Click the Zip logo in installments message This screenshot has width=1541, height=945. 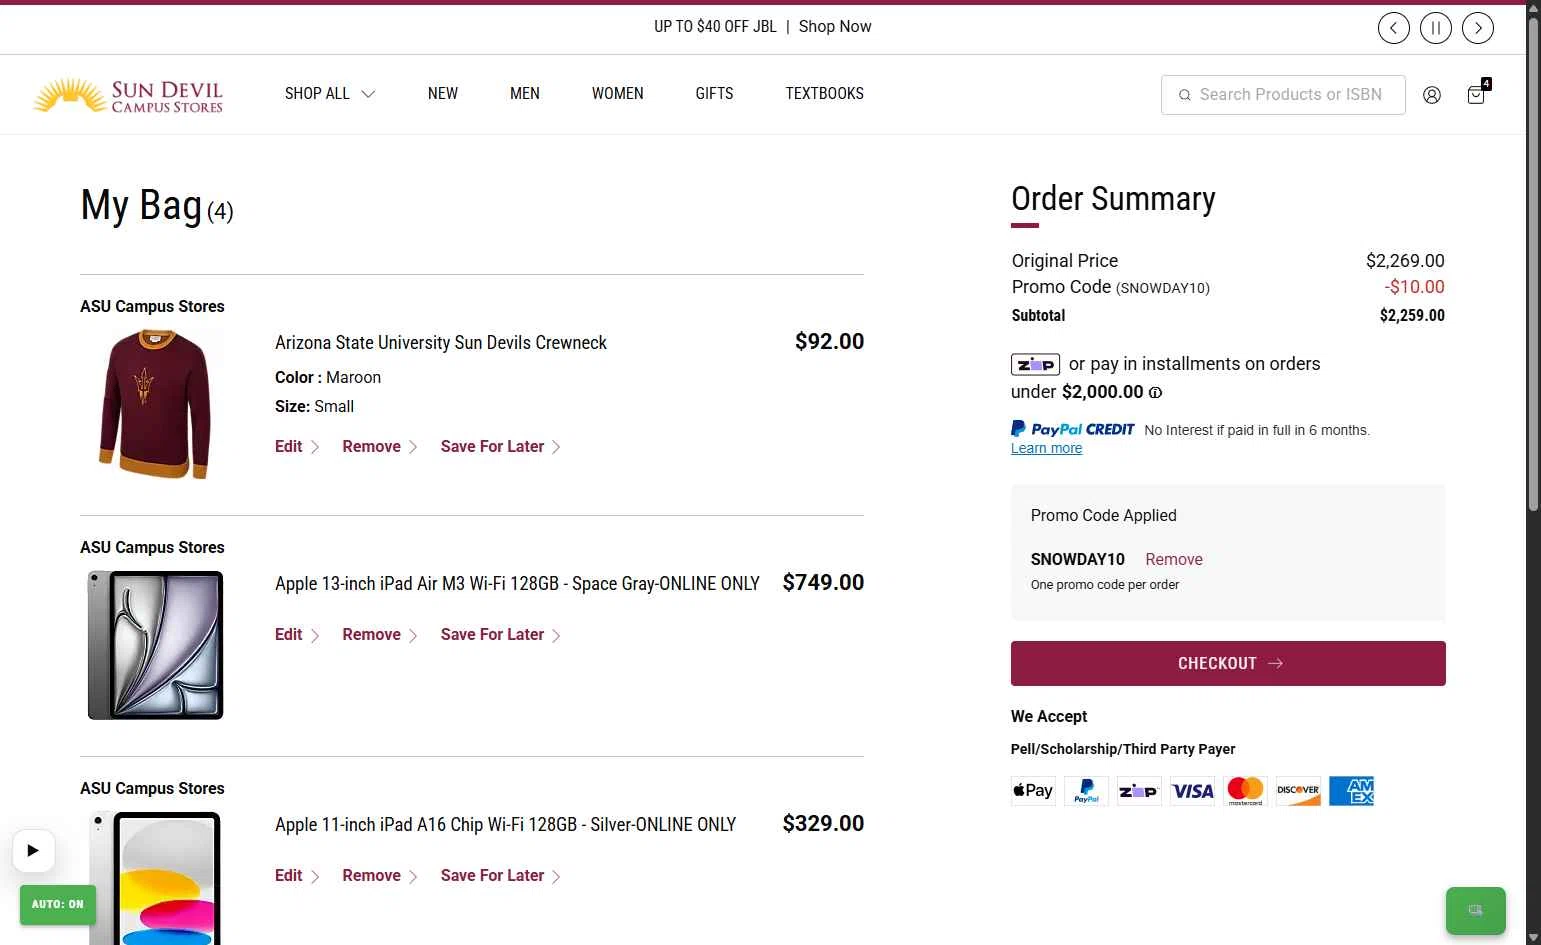point(1035,365)
